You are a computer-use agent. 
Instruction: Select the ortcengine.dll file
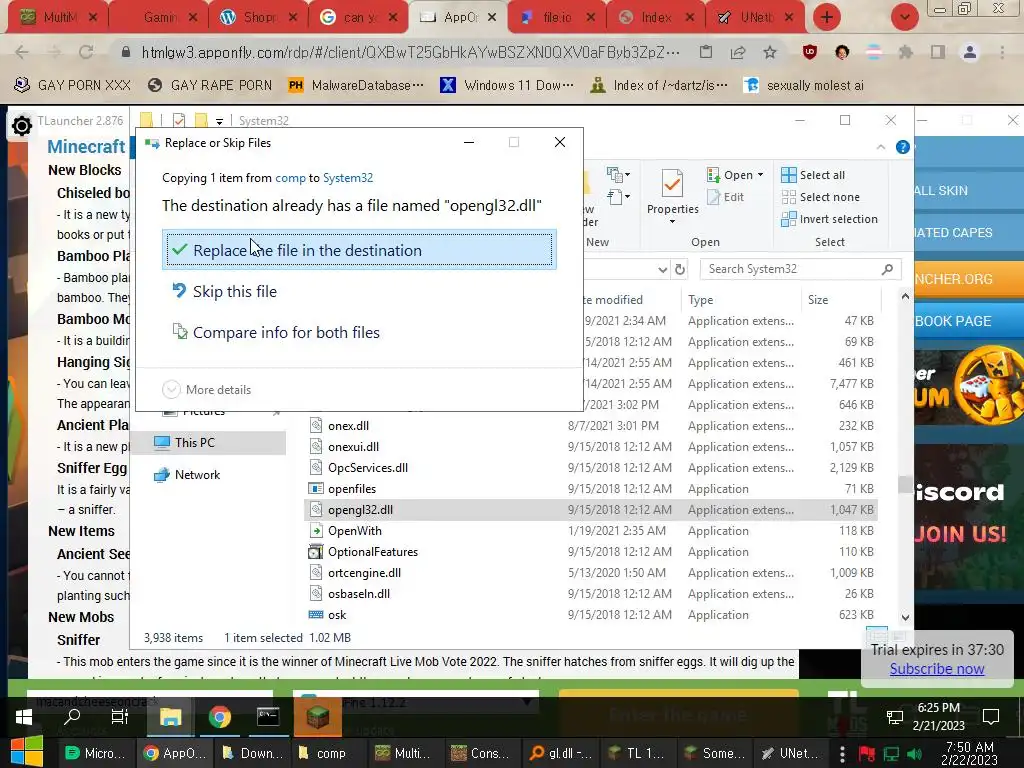[364, 573]
